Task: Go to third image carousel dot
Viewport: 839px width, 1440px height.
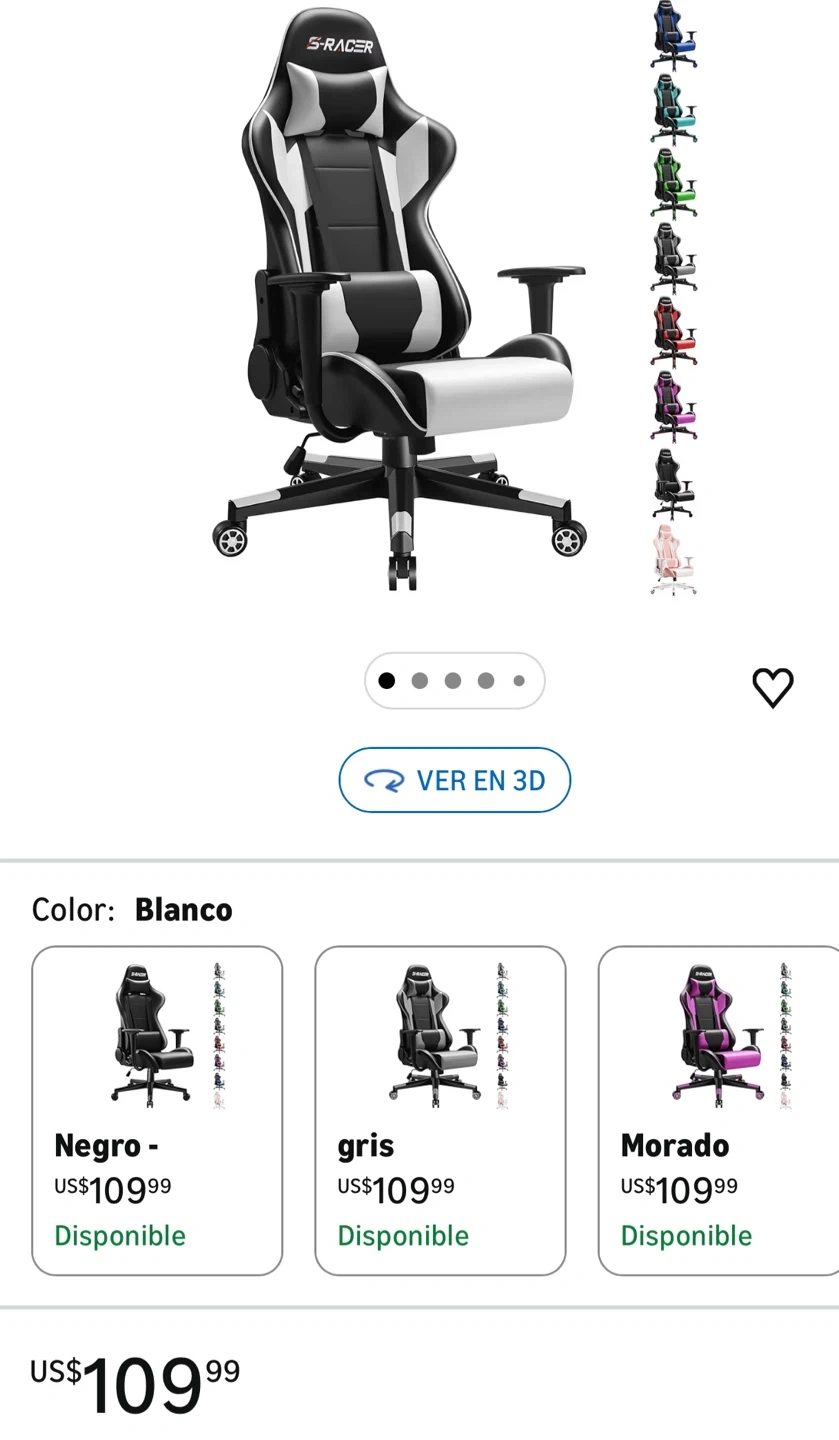Action: (x=453, y=681)
